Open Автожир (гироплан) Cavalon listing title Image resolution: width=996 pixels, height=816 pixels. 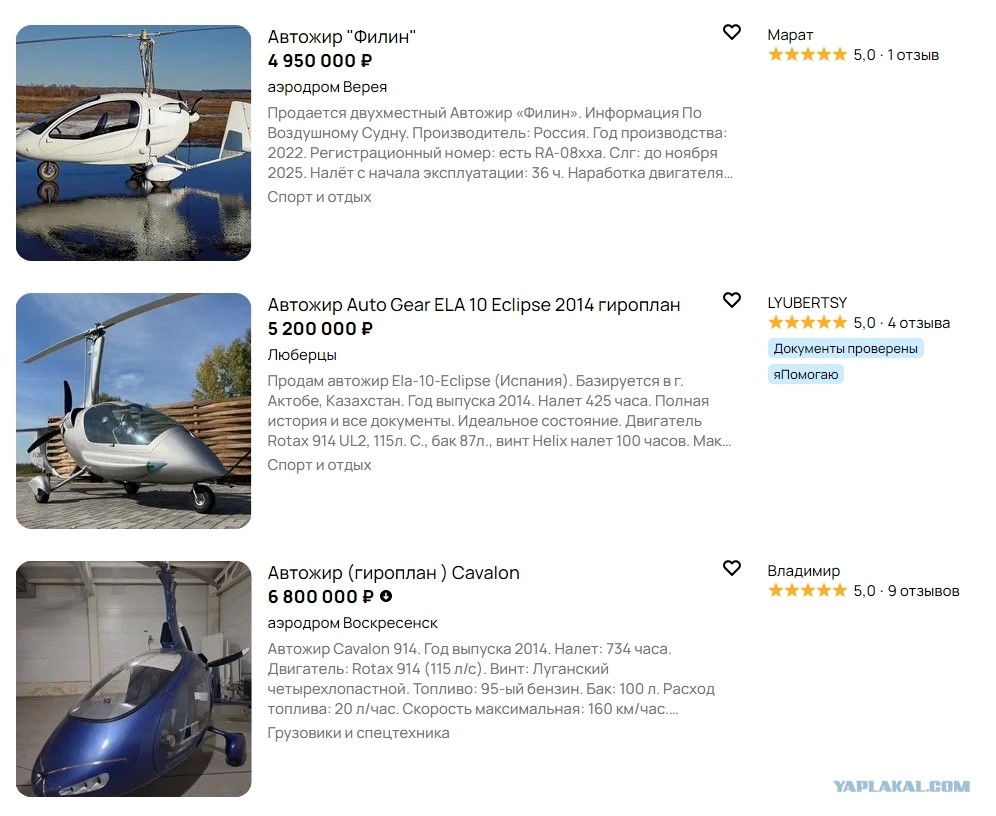[x=393, y=573]
